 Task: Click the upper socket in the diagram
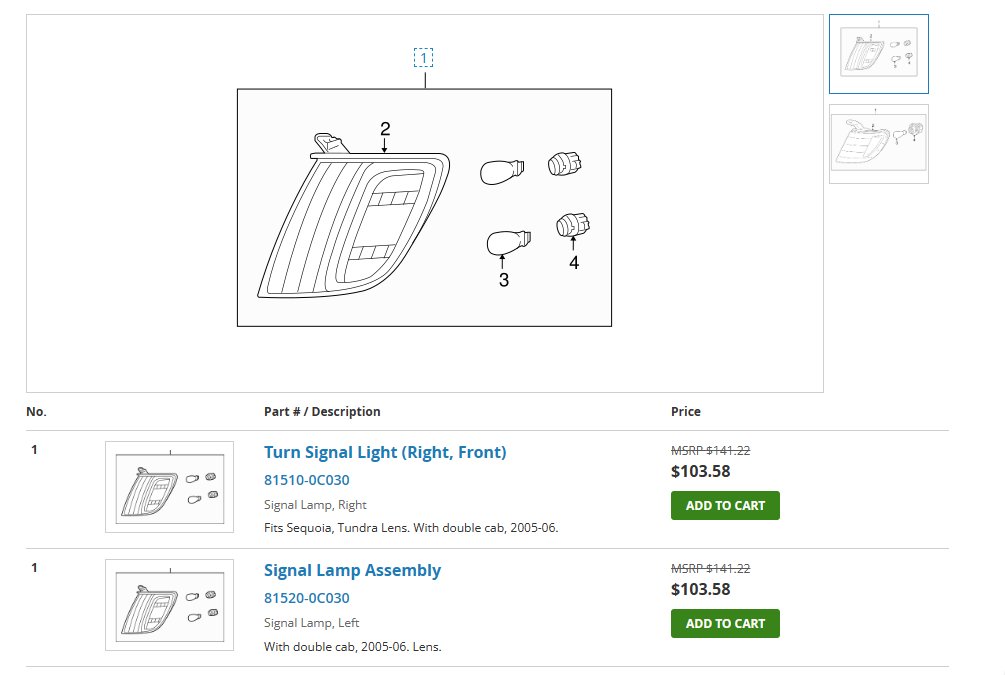565,164
